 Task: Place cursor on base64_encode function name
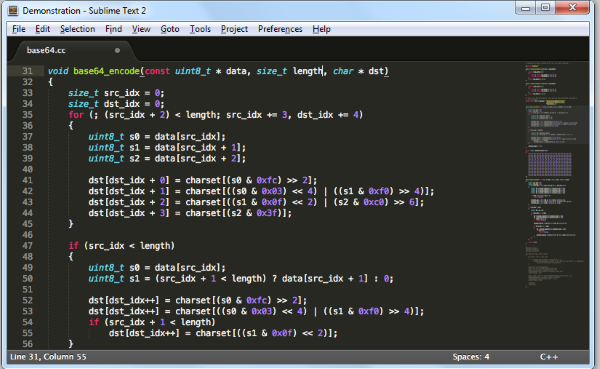(x=106, y=71)
